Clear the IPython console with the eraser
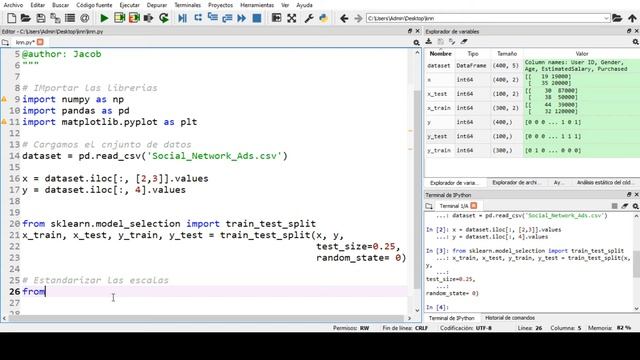This screenshot has width=640, height=360. [x=625, y=206]
